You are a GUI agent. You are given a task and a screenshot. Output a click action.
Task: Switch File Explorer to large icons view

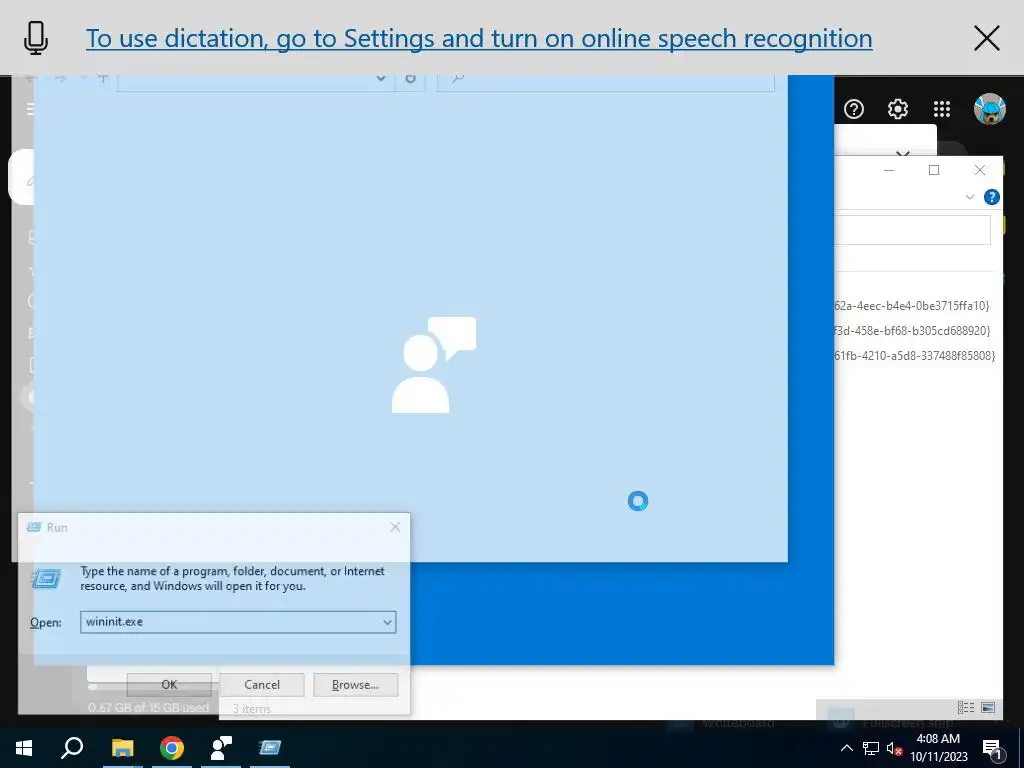[x=988, y=707]
